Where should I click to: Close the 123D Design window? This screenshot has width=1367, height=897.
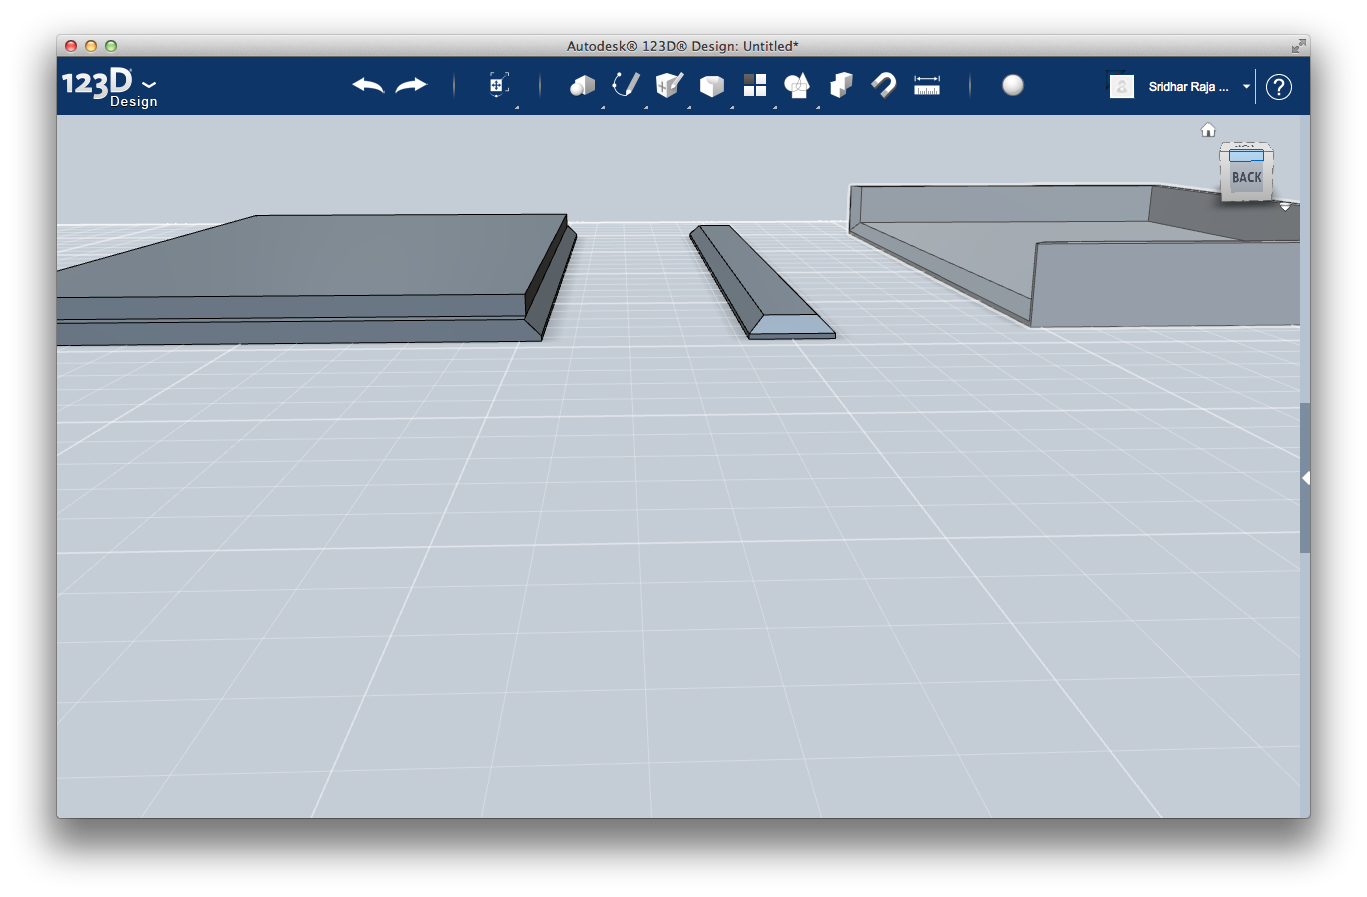(71, 46)
